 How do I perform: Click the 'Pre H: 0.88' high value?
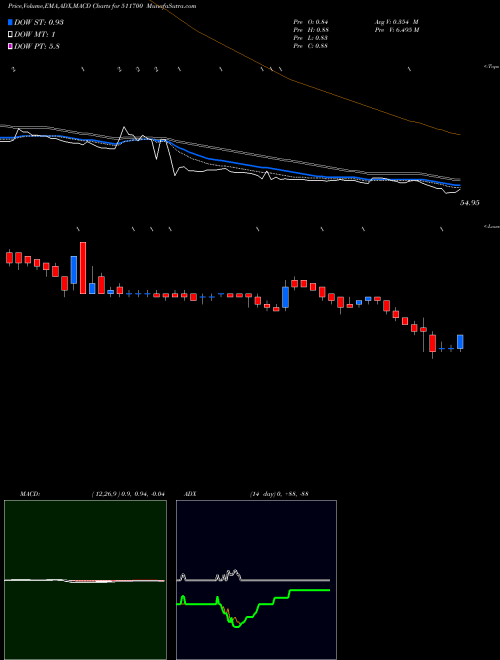(x=311, y=30)
